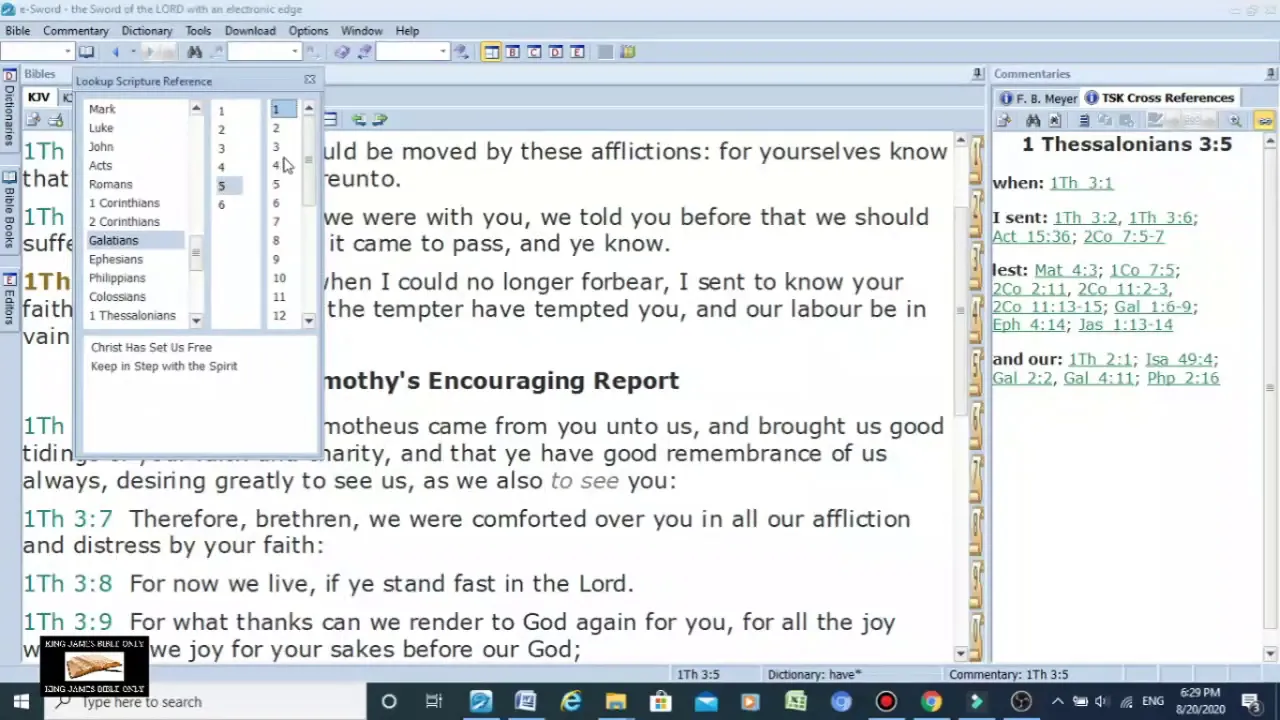Click the commentary list view icon

[1083, 120]
